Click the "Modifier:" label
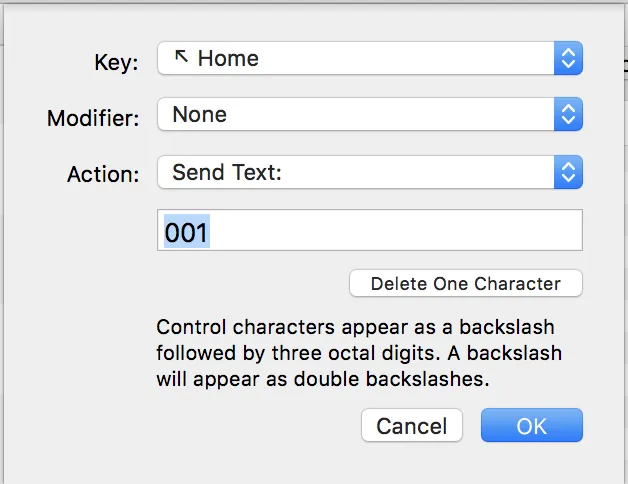This screenshot has width=628, height=484. 93,118
